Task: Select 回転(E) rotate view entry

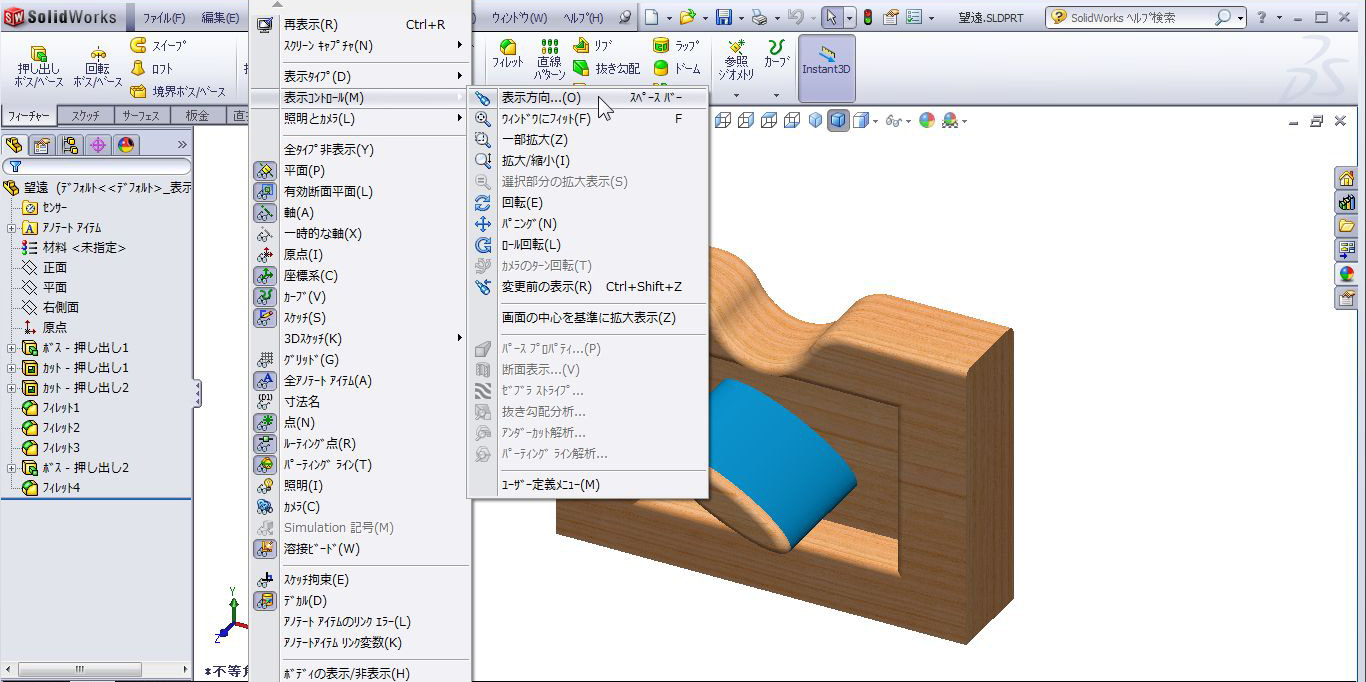Action: pyautogui.click(x=588, y=203)
